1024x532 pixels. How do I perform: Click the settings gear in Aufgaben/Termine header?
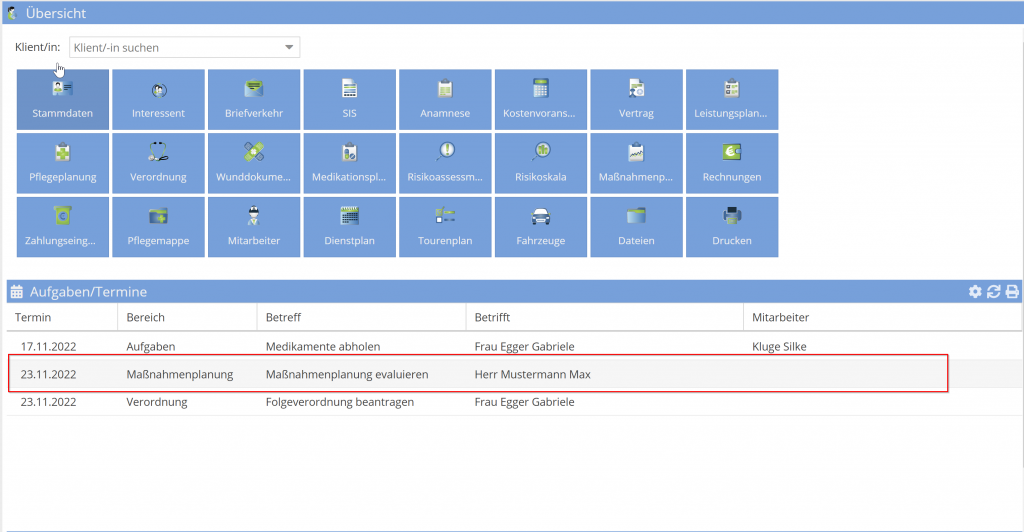point(975,292)
